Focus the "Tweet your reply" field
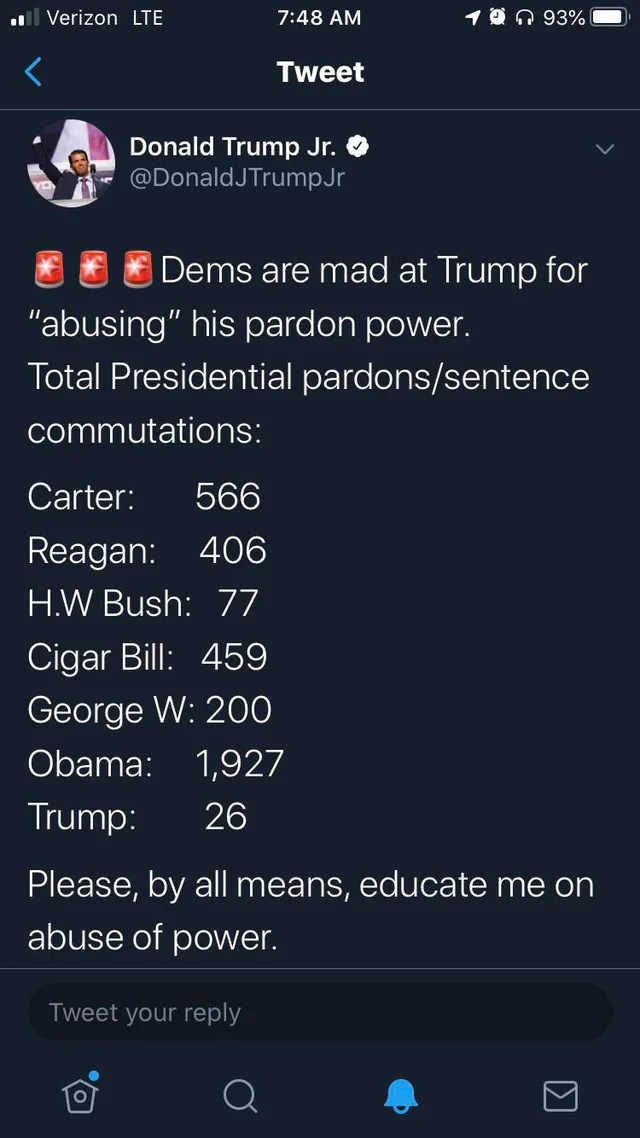 320,1012
